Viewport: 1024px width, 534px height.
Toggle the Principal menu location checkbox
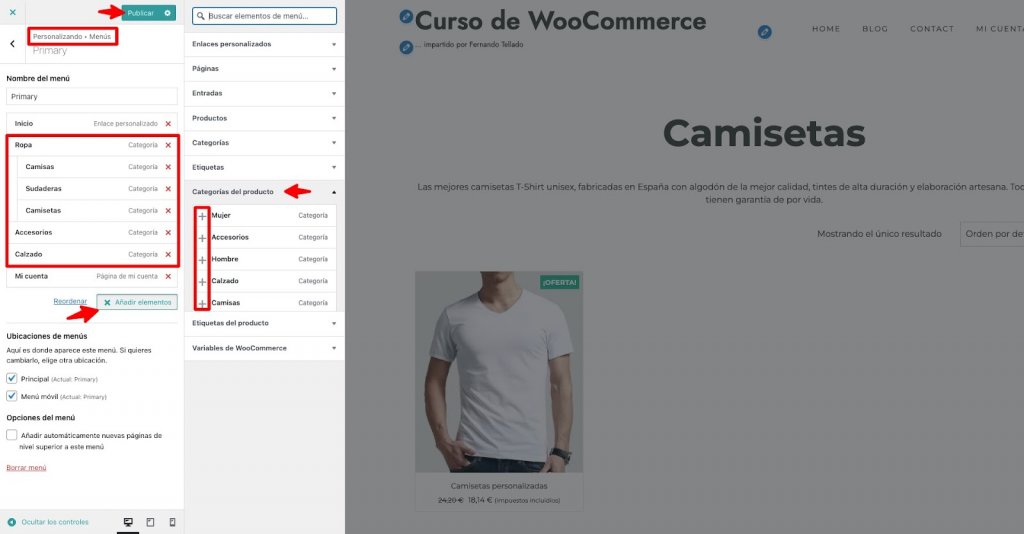pos(12,379)
